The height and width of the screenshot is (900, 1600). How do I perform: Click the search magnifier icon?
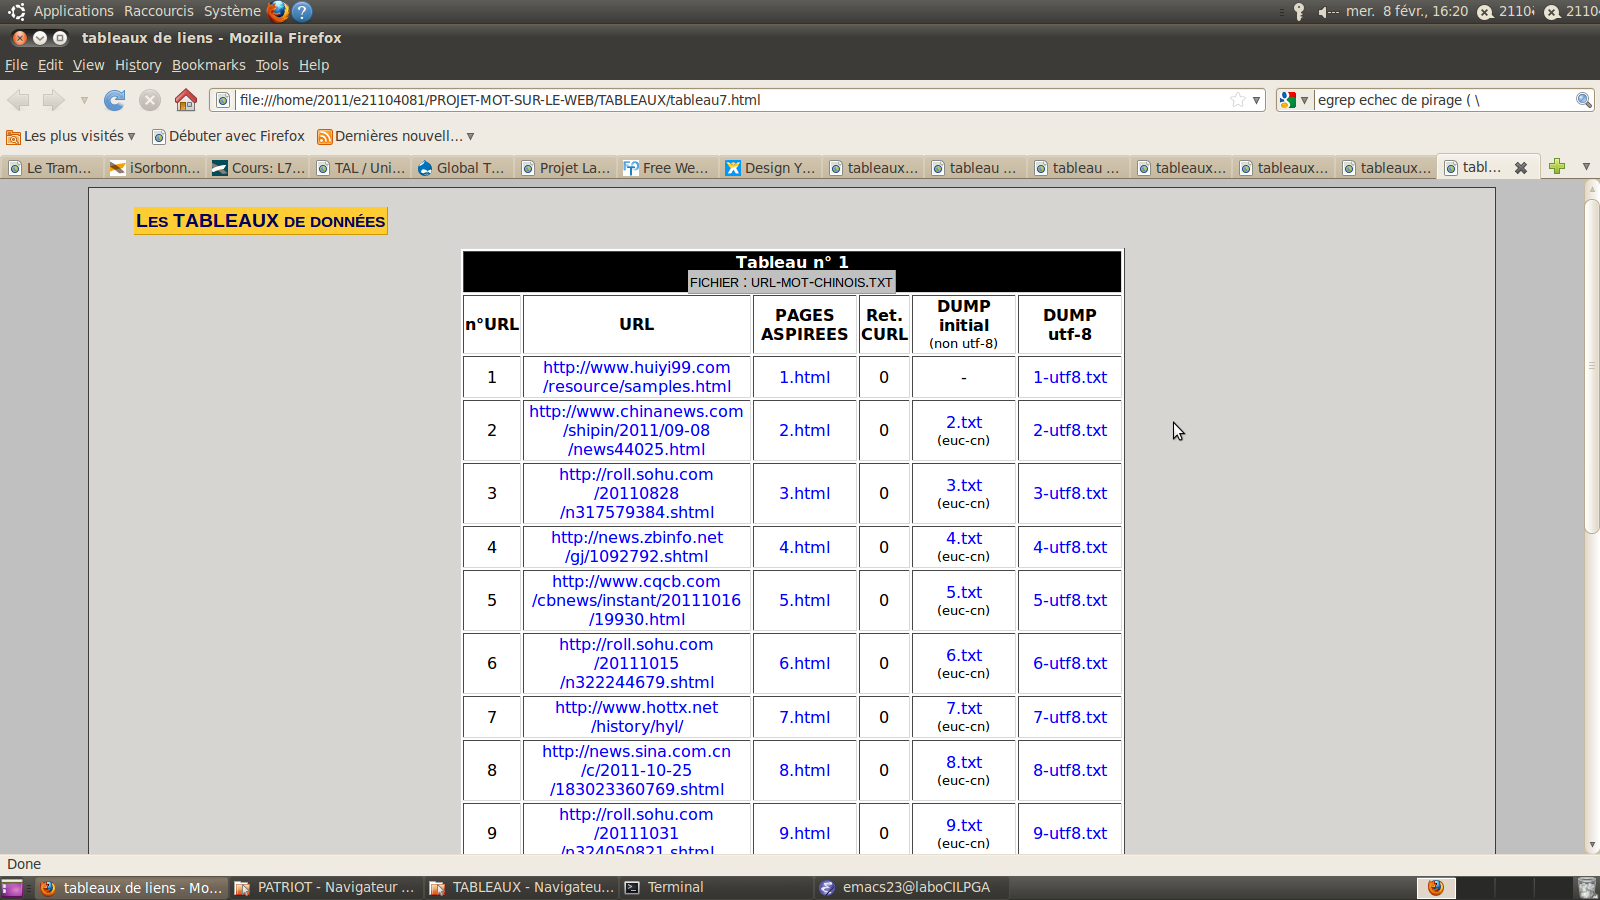point(1583,100)
